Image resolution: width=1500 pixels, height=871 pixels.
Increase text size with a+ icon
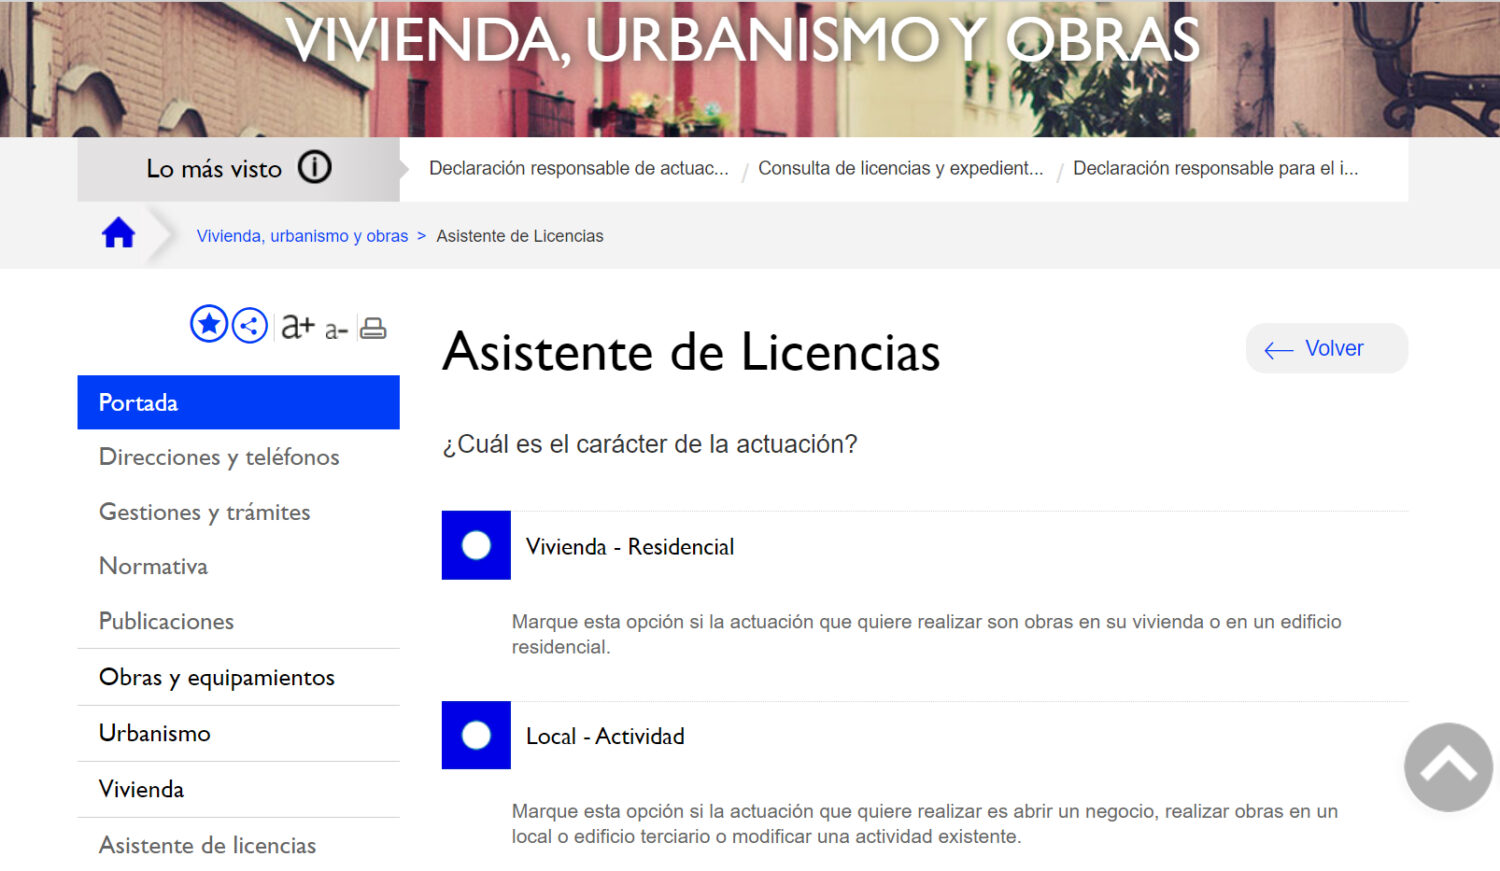pyautogui.click(x=297, y=326)
